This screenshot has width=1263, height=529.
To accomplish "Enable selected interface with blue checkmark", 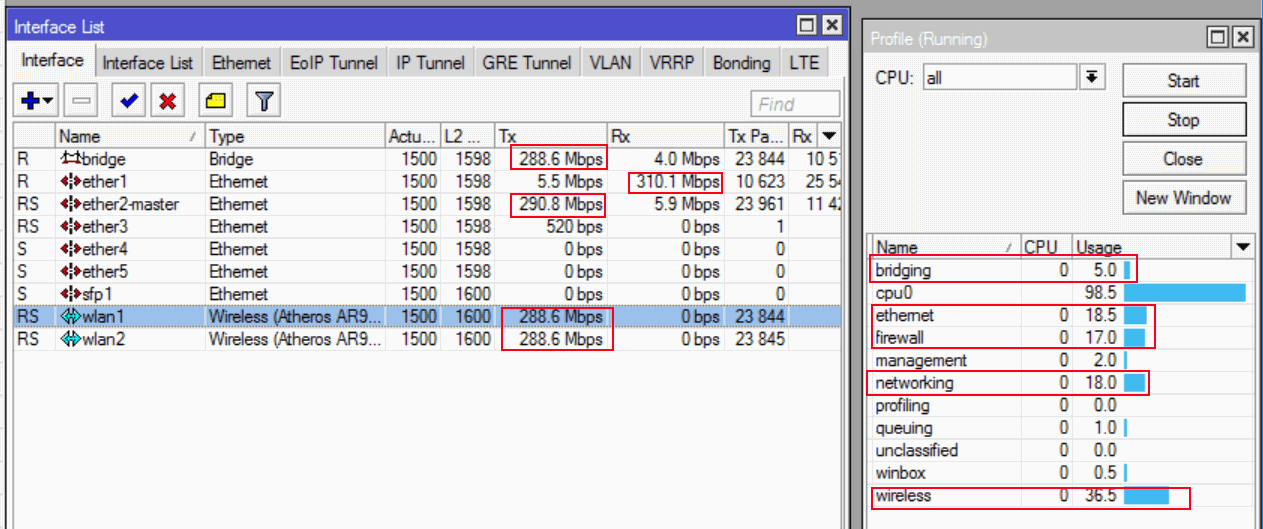I will click(x=129, y=100).
